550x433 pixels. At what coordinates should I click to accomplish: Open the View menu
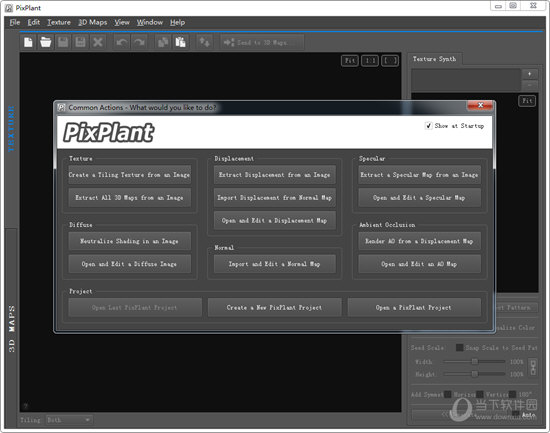[x=122, y=22]
